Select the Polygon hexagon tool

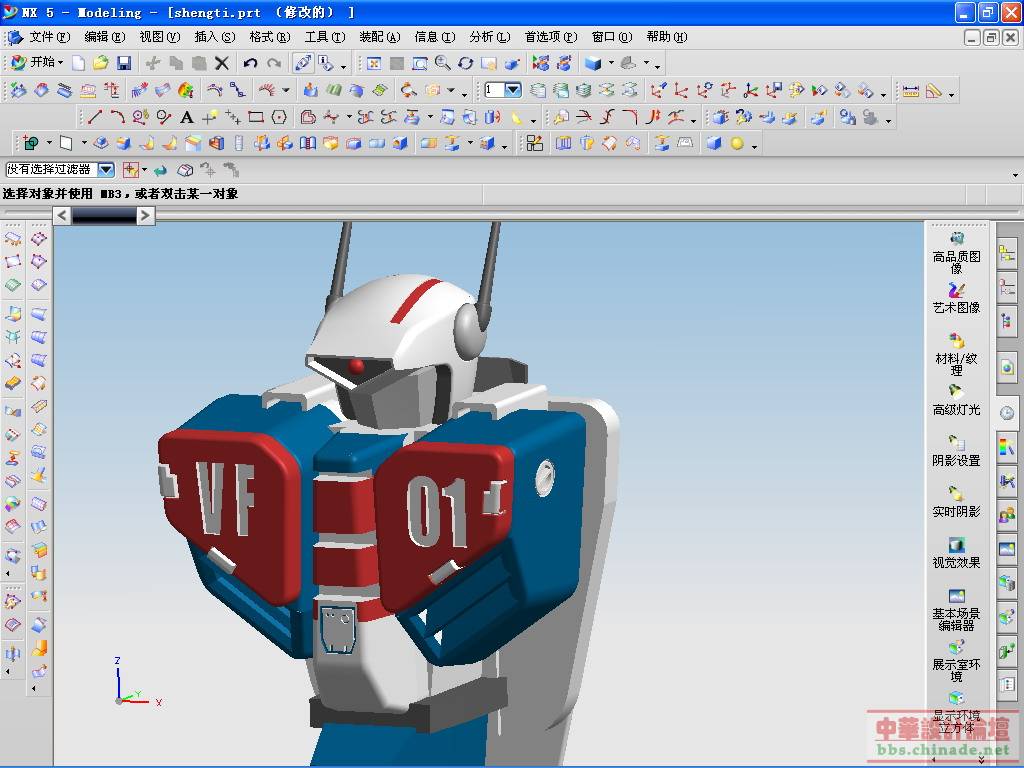280,117
